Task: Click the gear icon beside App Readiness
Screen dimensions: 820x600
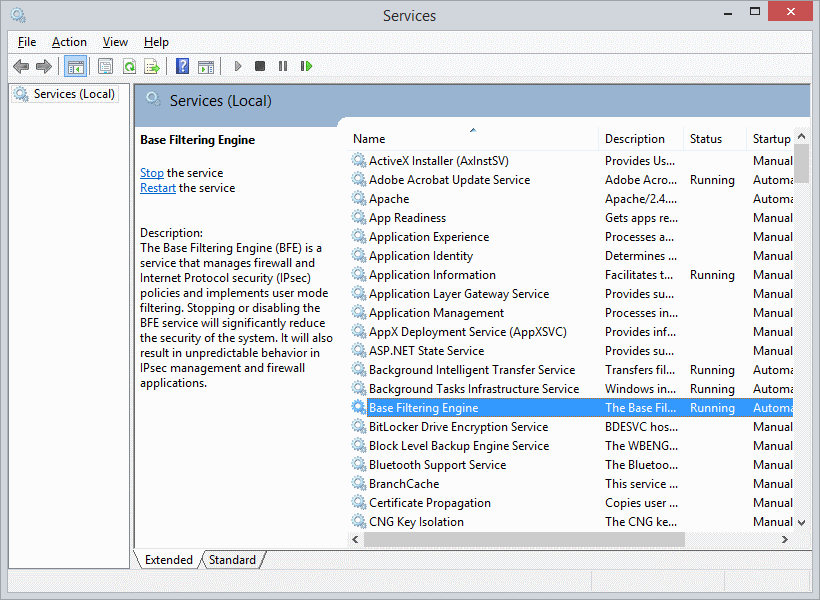Action: point(358,217)
